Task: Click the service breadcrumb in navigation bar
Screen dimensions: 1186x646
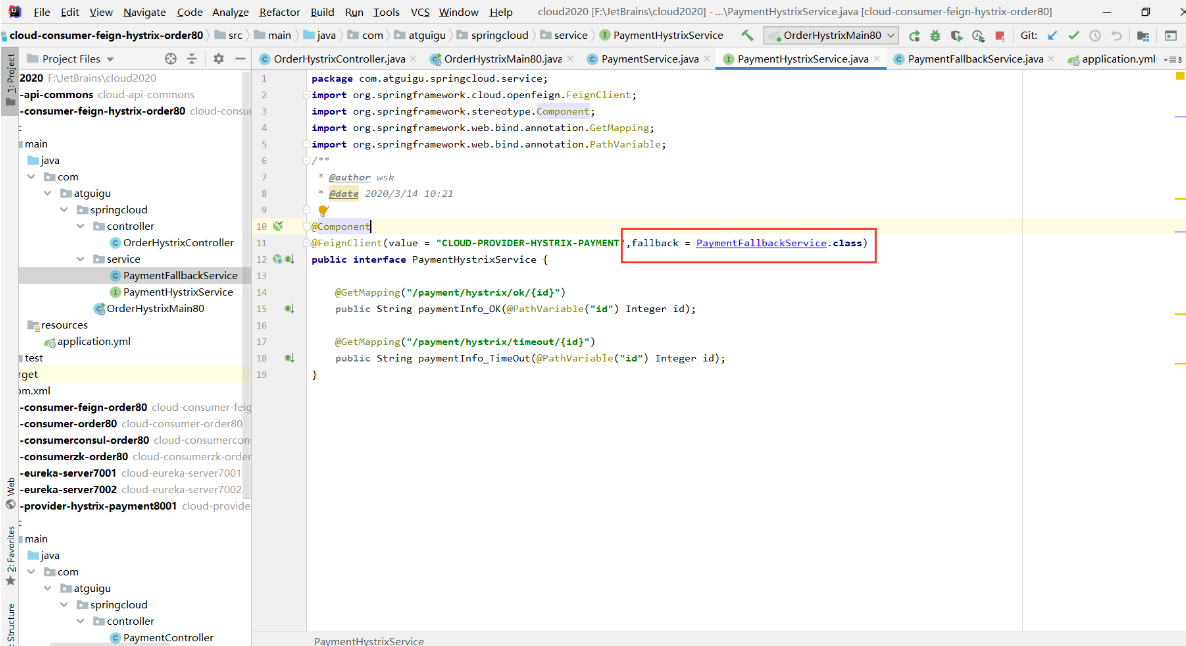Action: point(570,35)
